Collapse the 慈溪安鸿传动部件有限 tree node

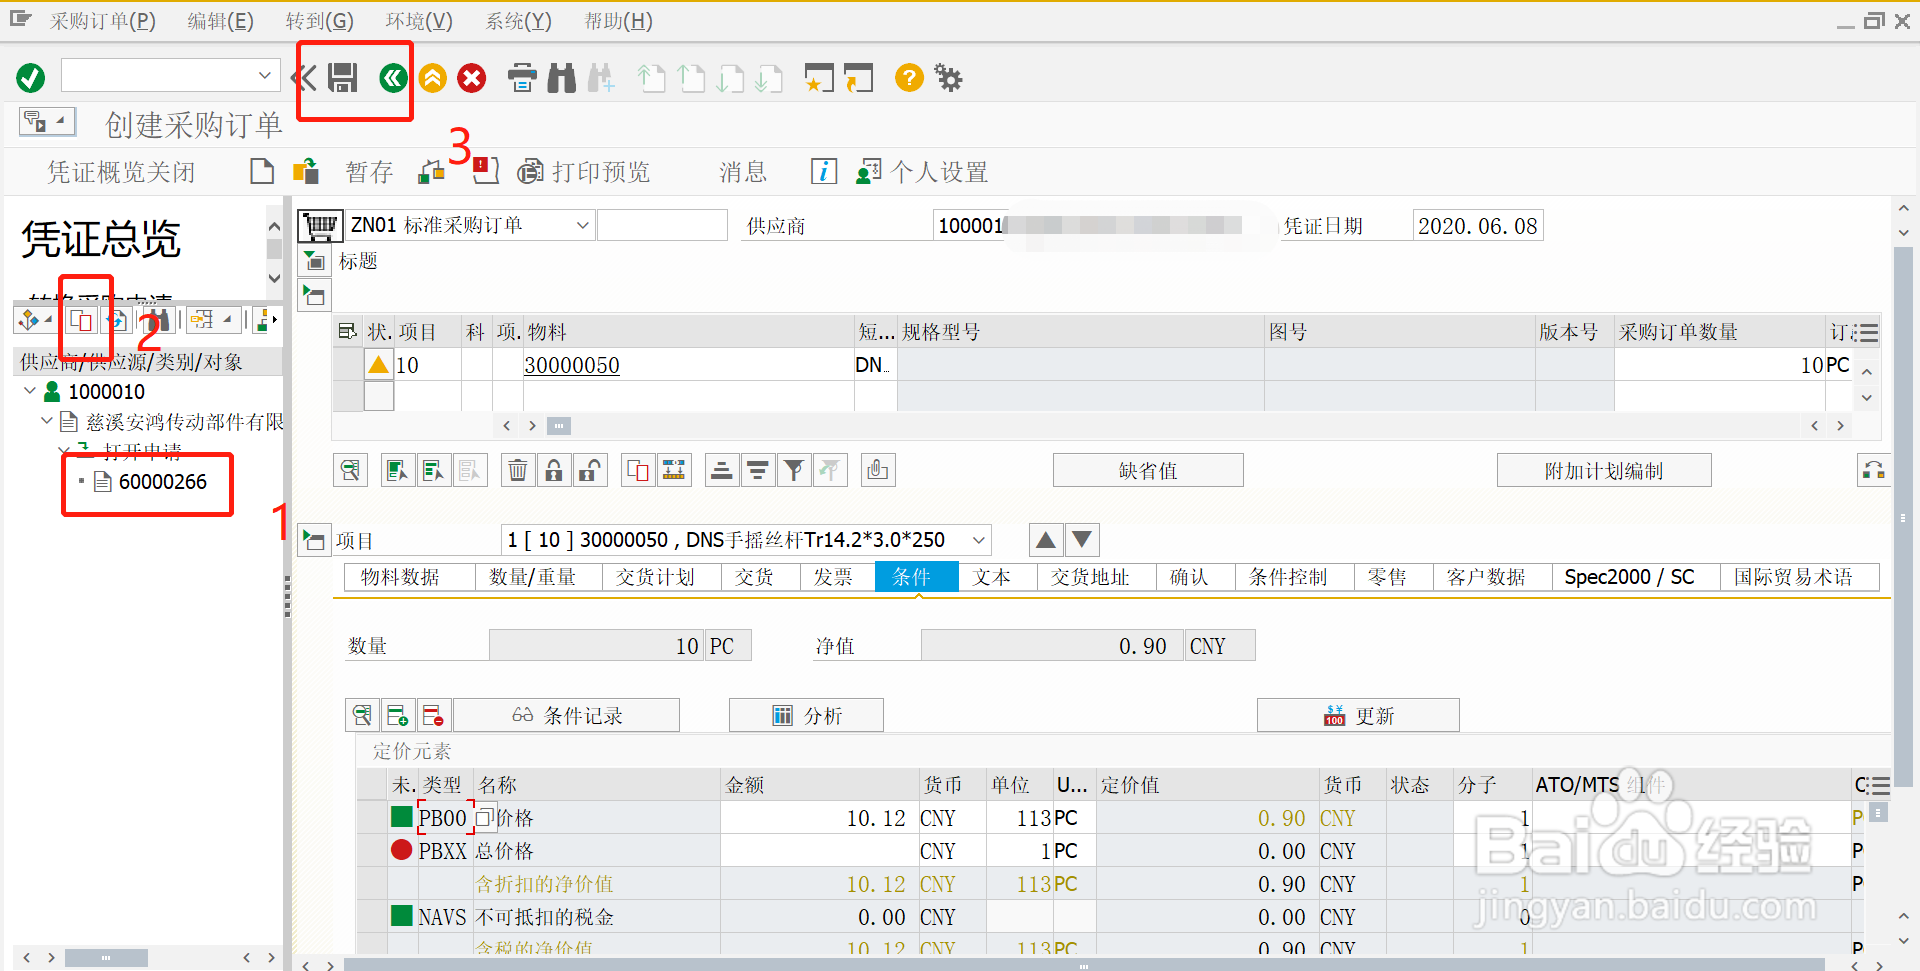pos(47,421)
